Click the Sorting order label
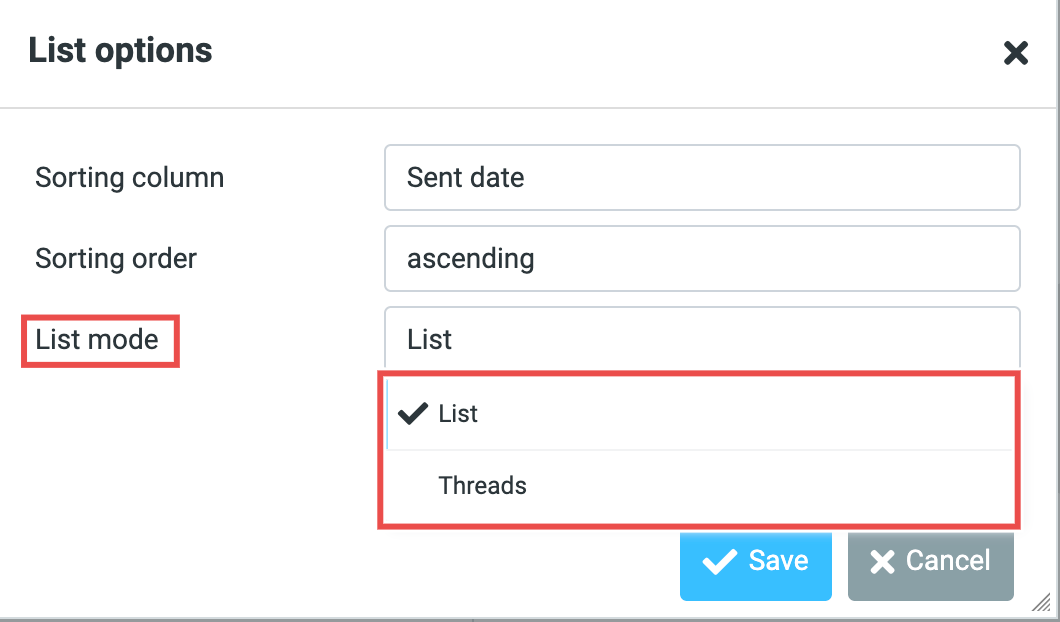This screenshot has width=1060, height=622. [116, 259]
